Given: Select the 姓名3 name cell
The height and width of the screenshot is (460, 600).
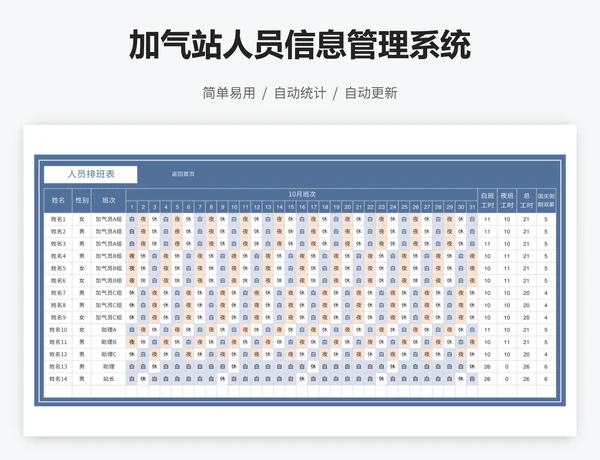Looking at the screenshot, I should [x=58, y=244].
